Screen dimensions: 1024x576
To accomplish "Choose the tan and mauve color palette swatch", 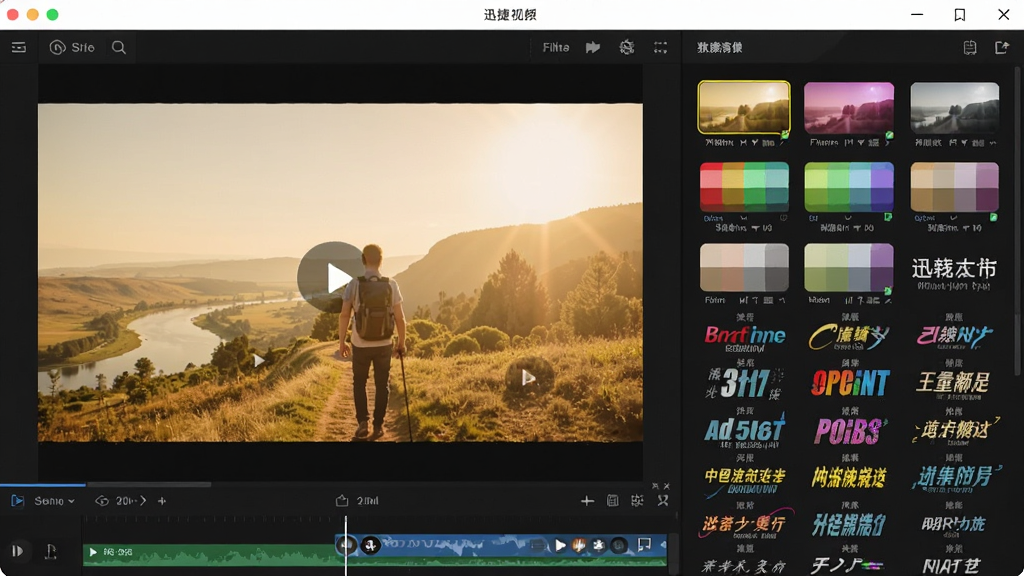I will (x=955, y=187).
